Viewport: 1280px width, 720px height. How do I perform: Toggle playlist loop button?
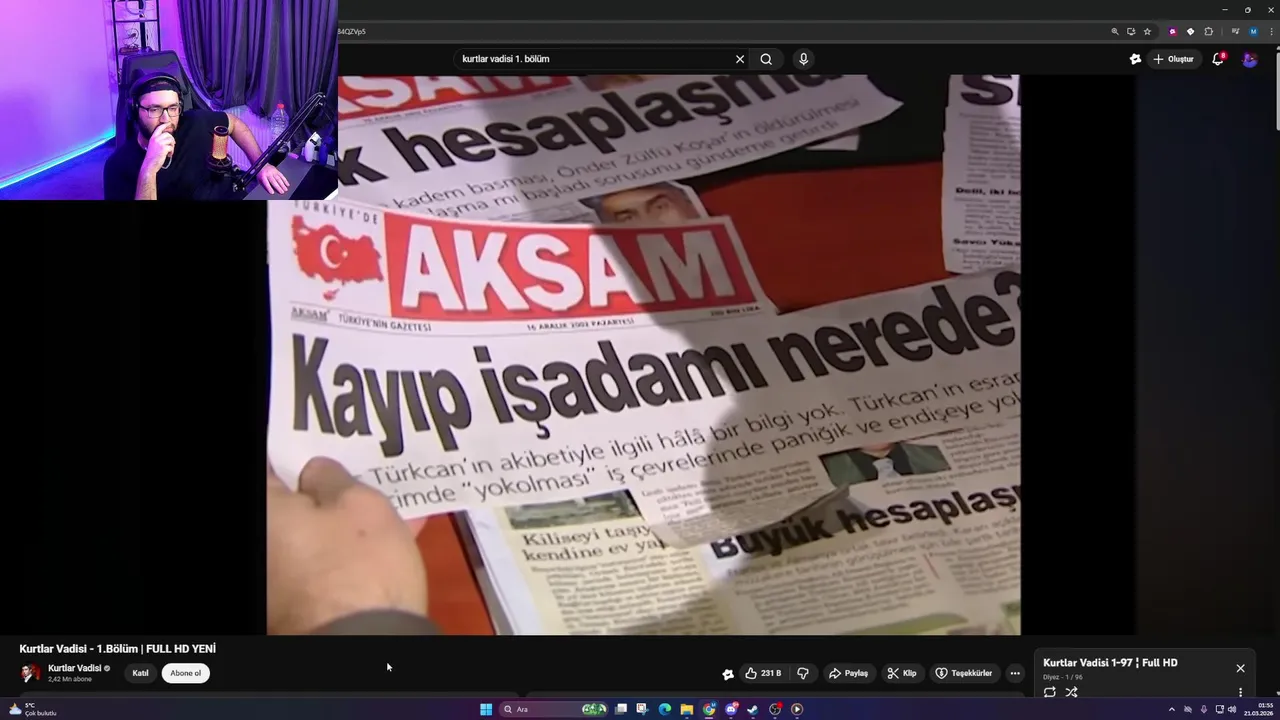1050,692
